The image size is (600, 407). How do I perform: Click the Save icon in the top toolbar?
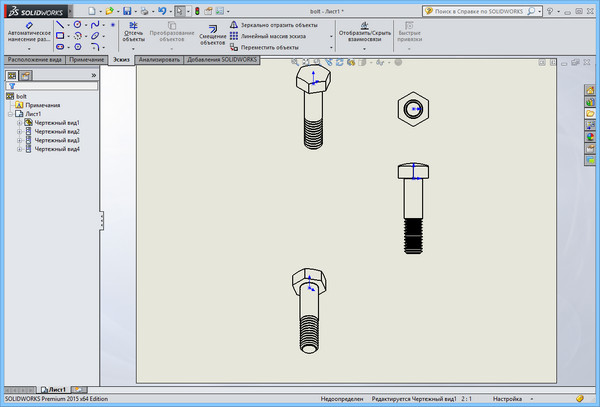(x=127, y=10)
